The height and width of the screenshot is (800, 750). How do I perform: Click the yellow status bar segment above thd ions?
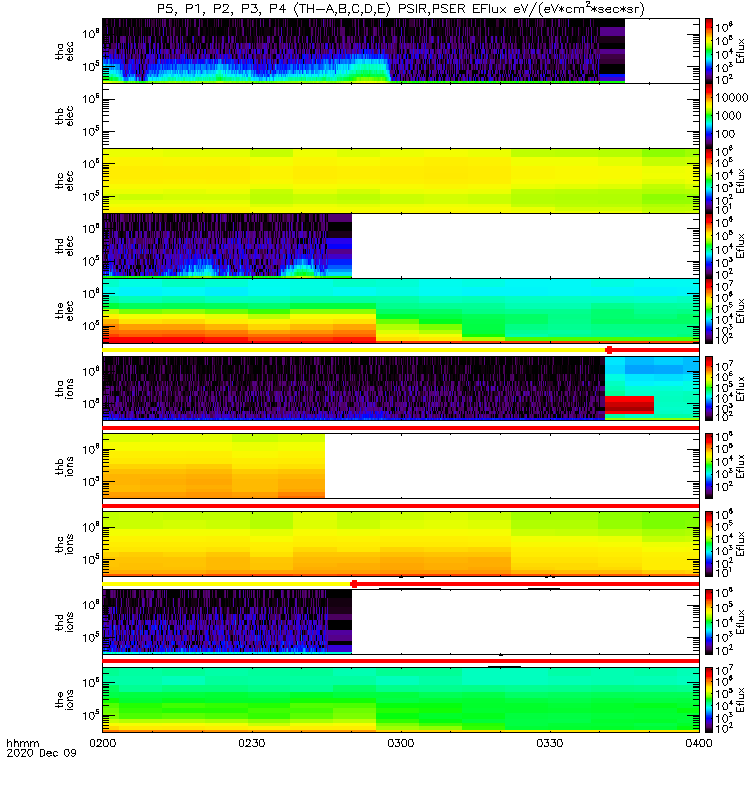coord(227,584)
